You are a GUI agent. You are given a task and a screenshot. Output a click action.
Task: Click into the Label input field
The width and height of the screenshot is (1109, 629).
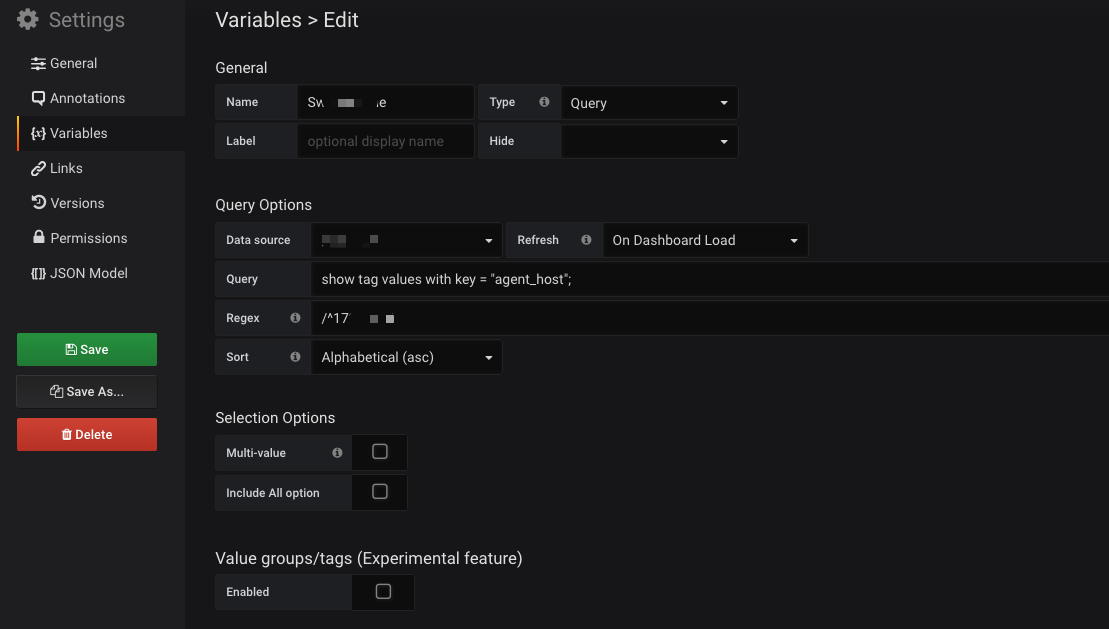385,141
